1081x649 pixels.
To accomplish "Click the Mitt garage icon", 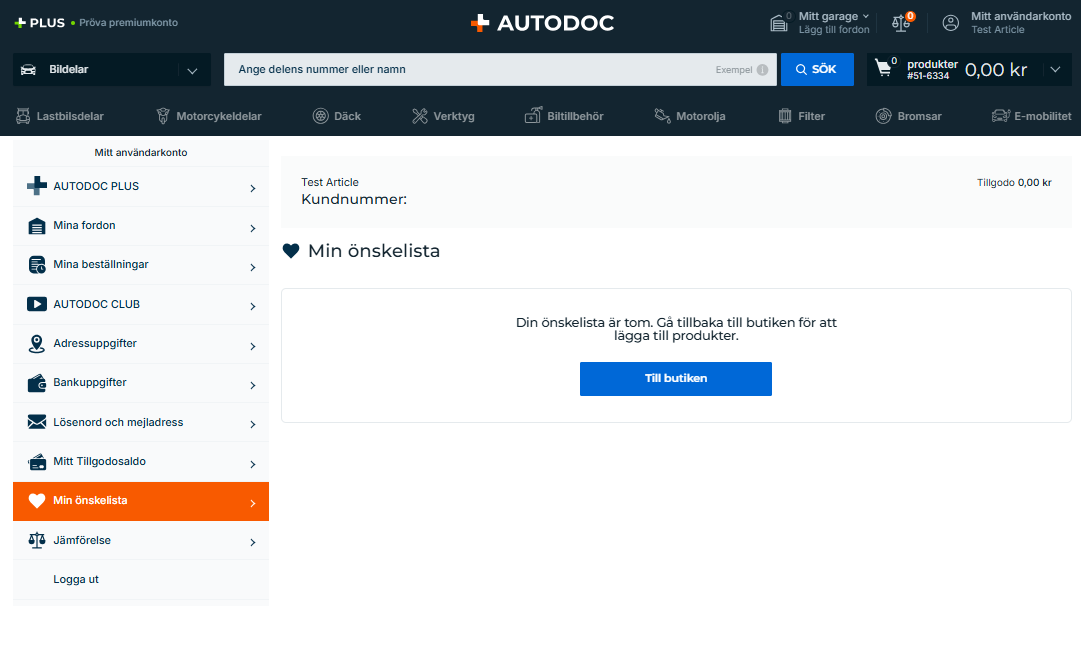I will (779, 23).
